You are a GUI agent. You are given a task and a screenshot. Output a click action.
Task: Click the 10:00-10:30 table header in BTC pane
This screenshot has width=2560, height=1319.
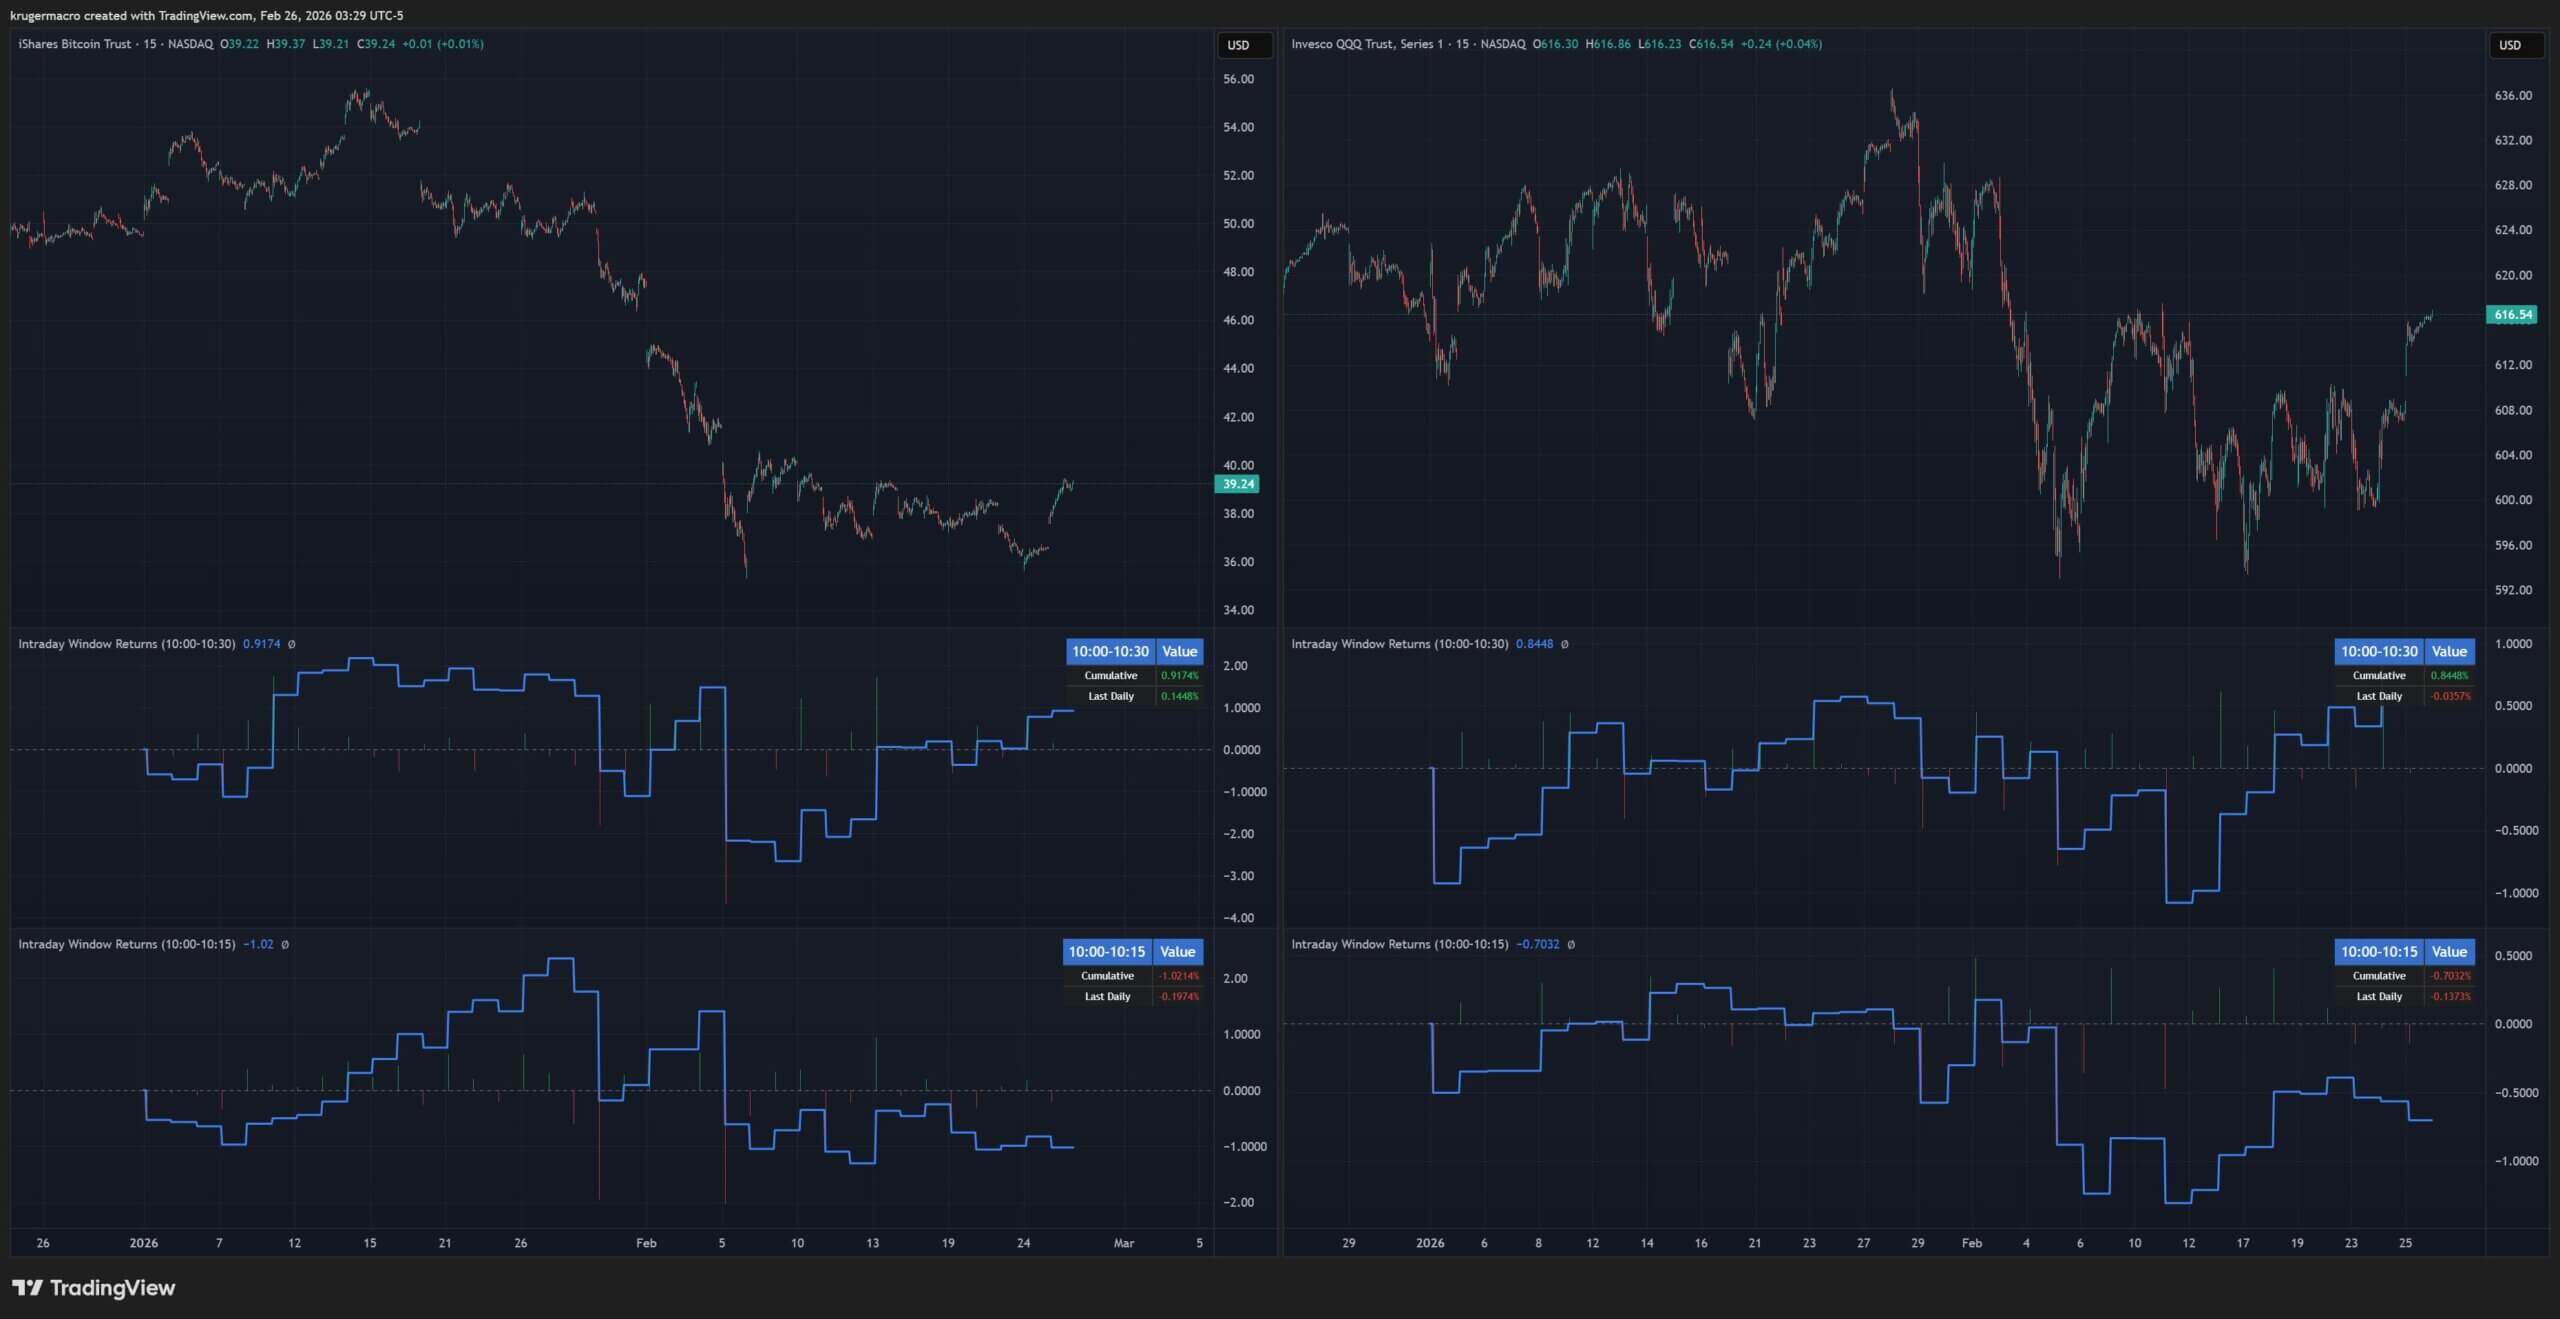click(x=1110, y=651)
